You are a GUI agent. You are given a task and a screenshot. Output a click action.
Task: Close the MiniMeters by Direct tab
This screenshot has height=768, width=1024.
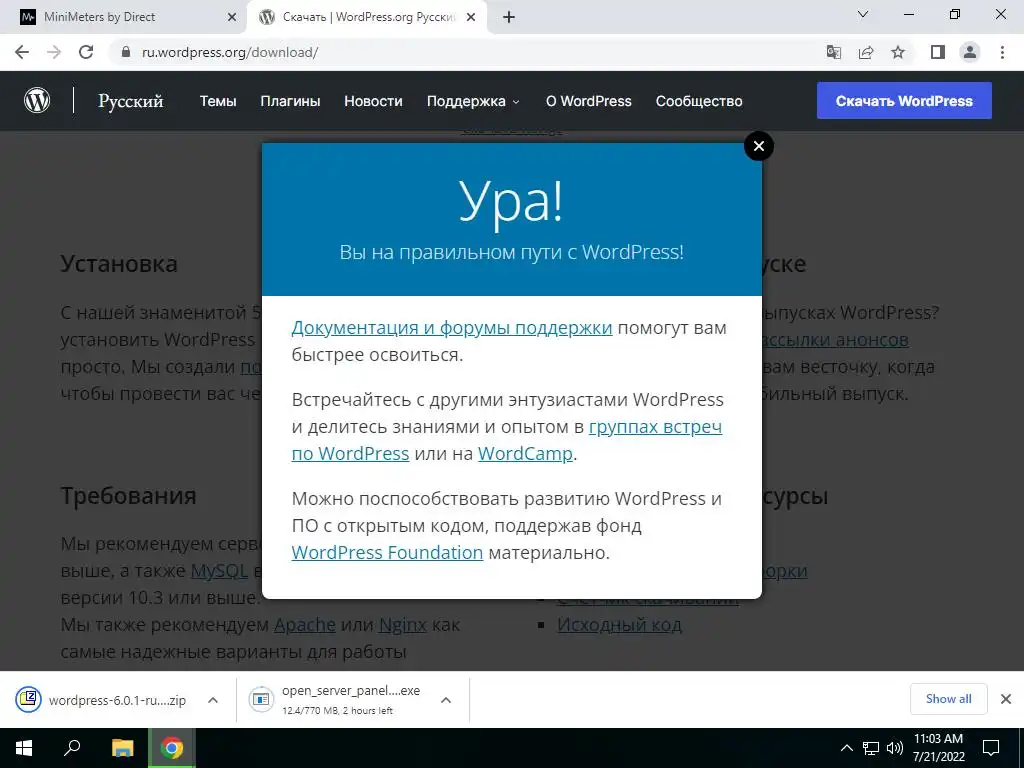[232, 18]
